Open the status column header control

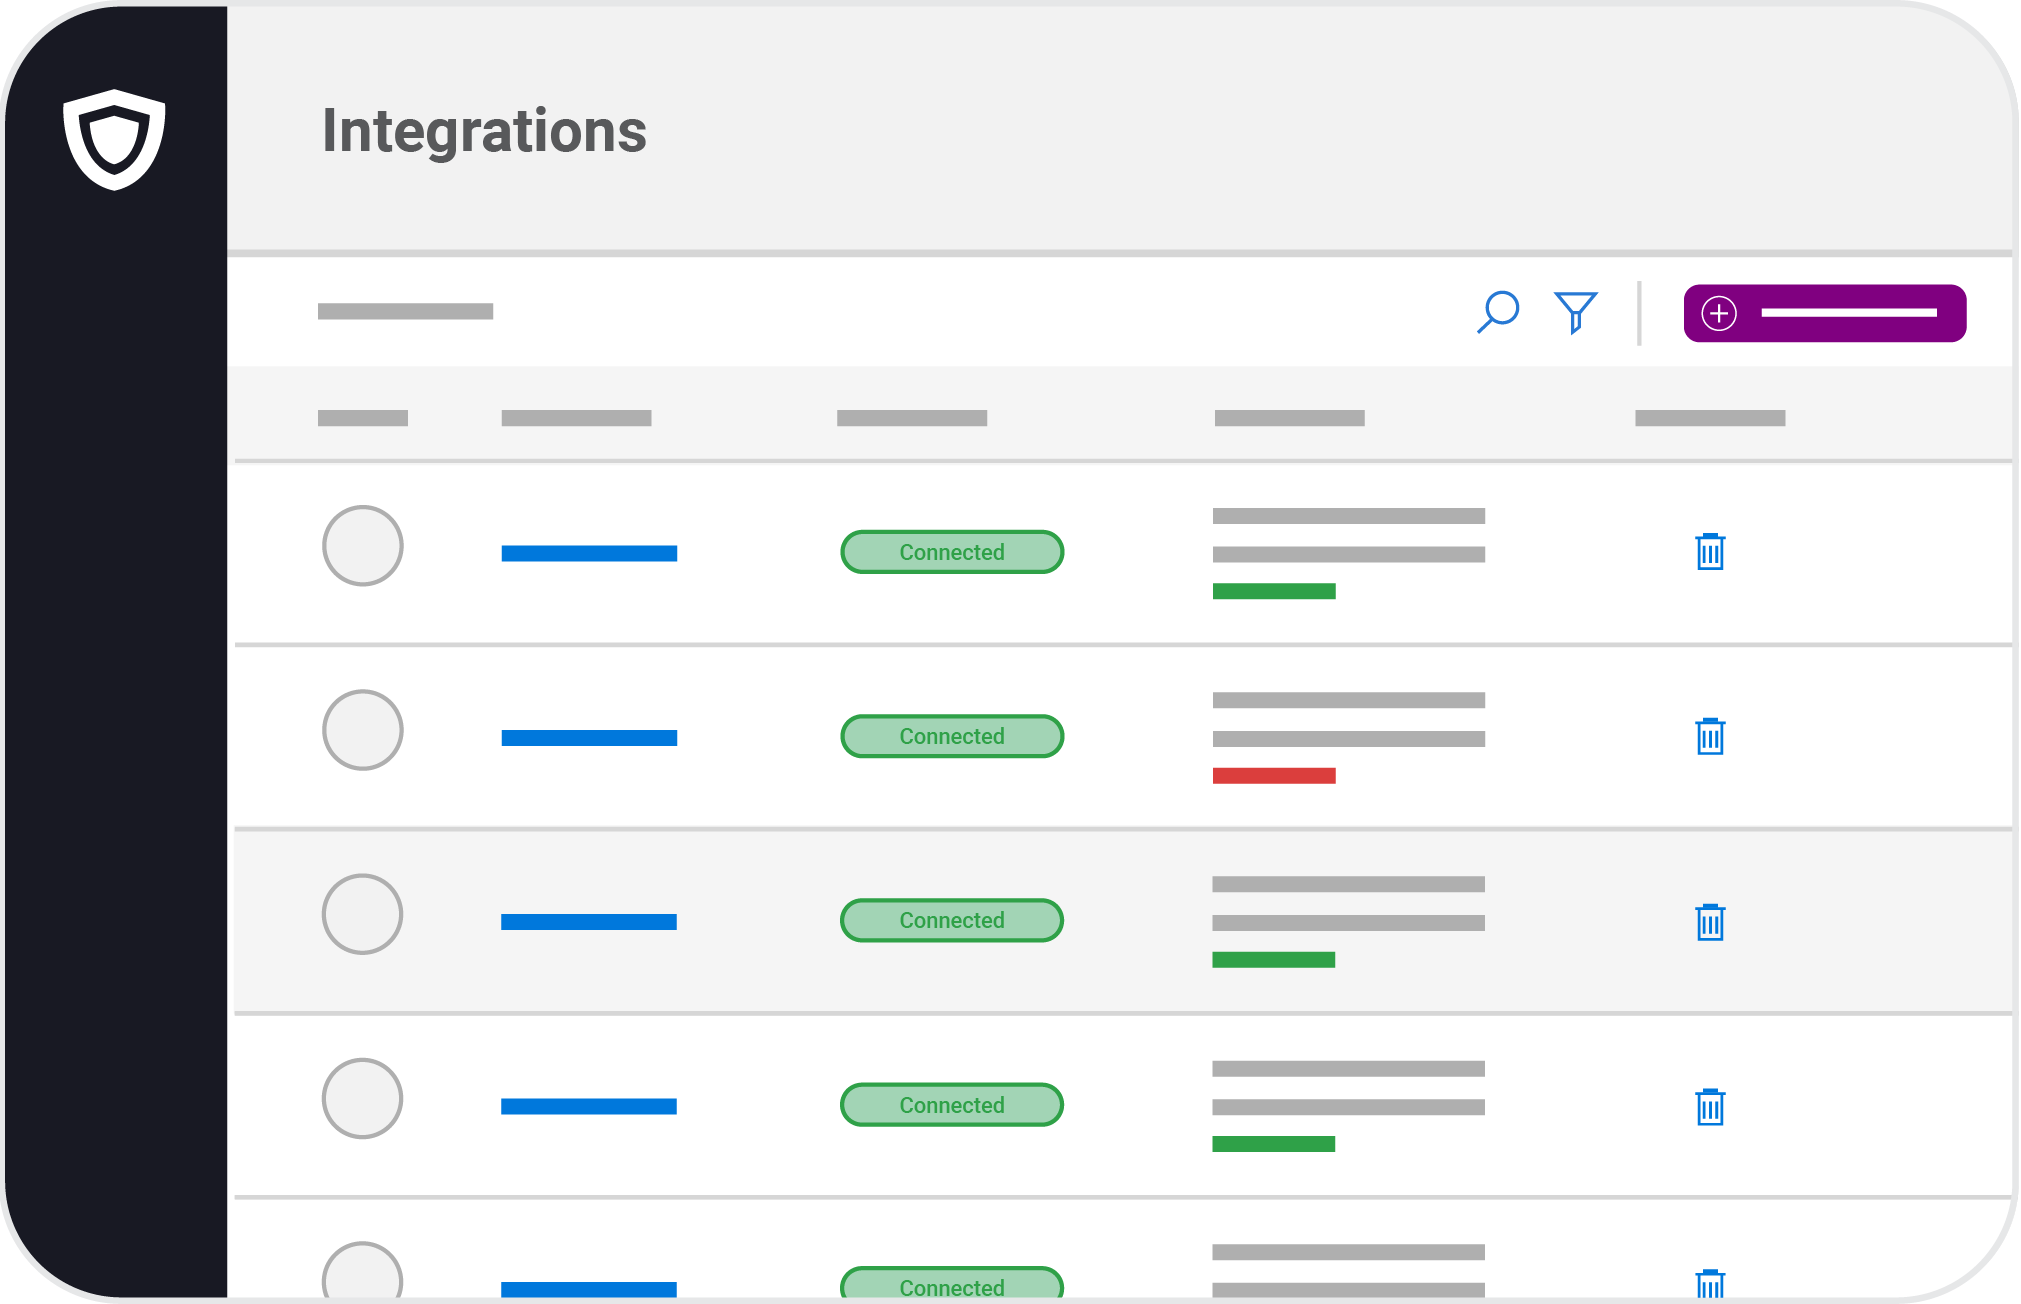click(x=911, y=416)
